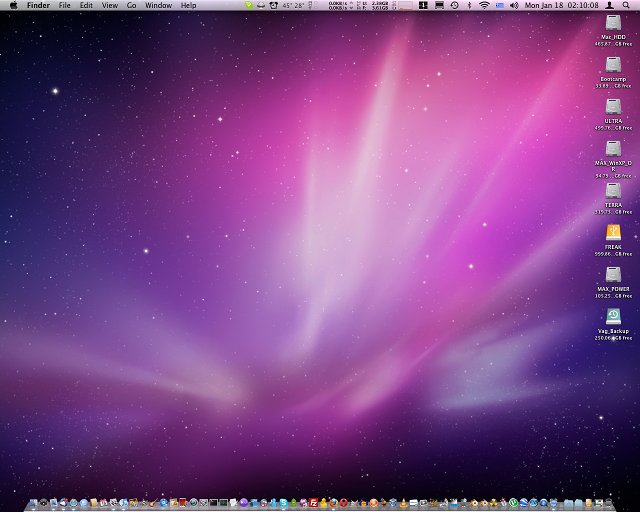Open the Window menu

(x=158, y=5)
